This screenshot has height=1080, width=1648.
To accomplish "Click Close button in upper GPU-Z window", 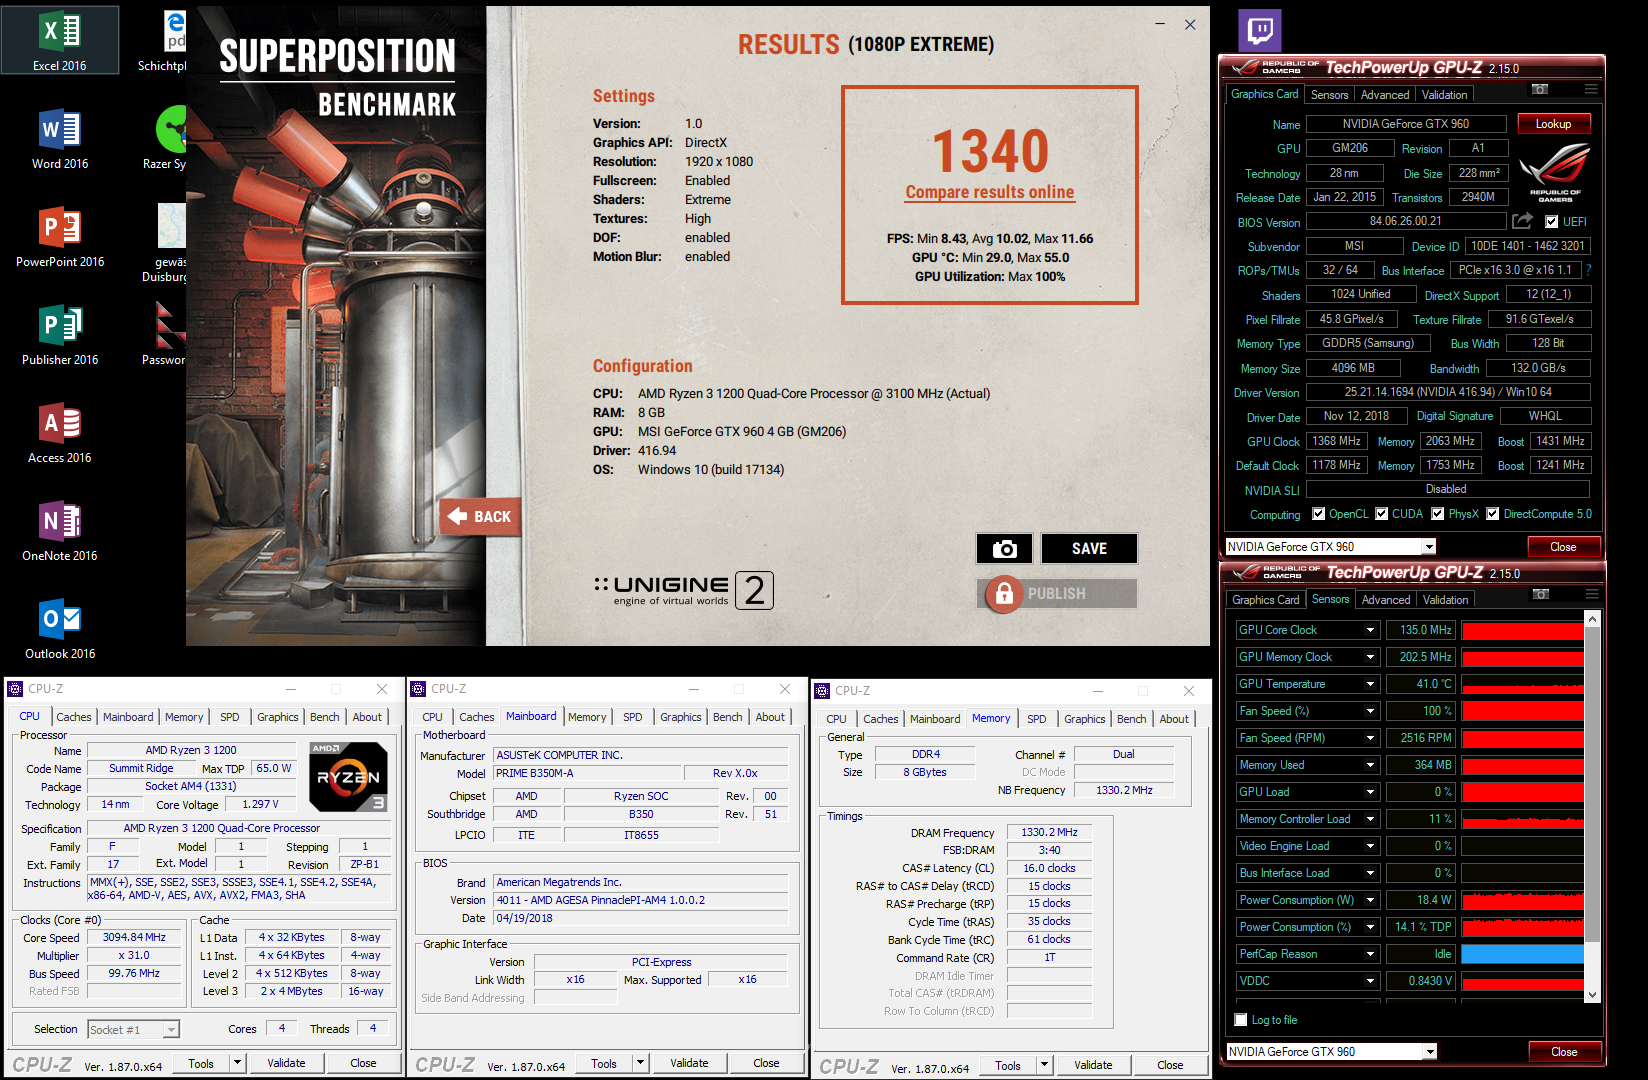I will (1563, 547).
